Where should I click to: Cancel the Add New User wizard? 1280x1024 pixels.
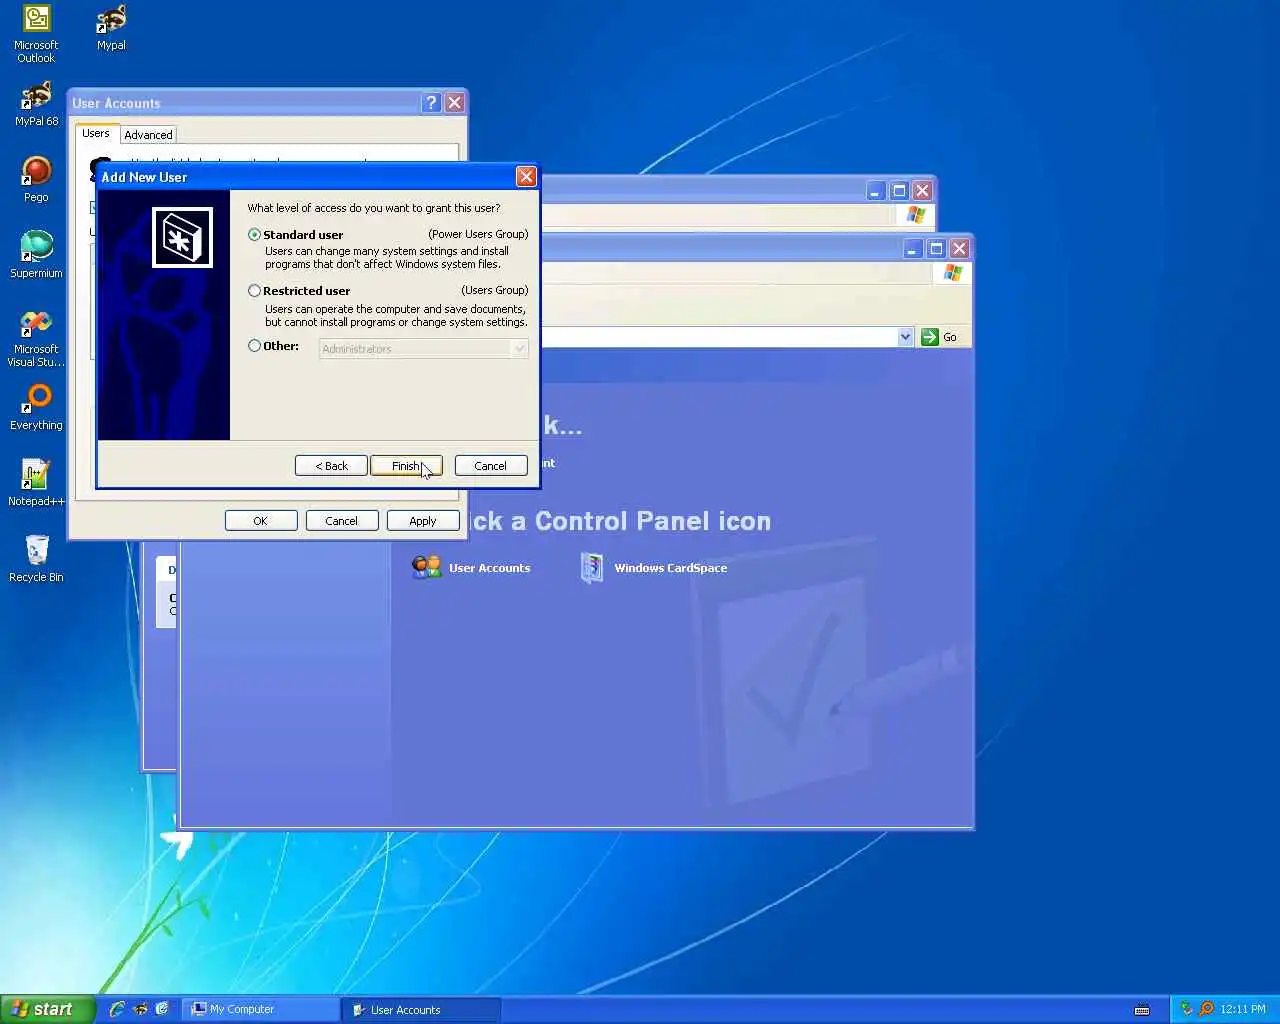(490, 466)
